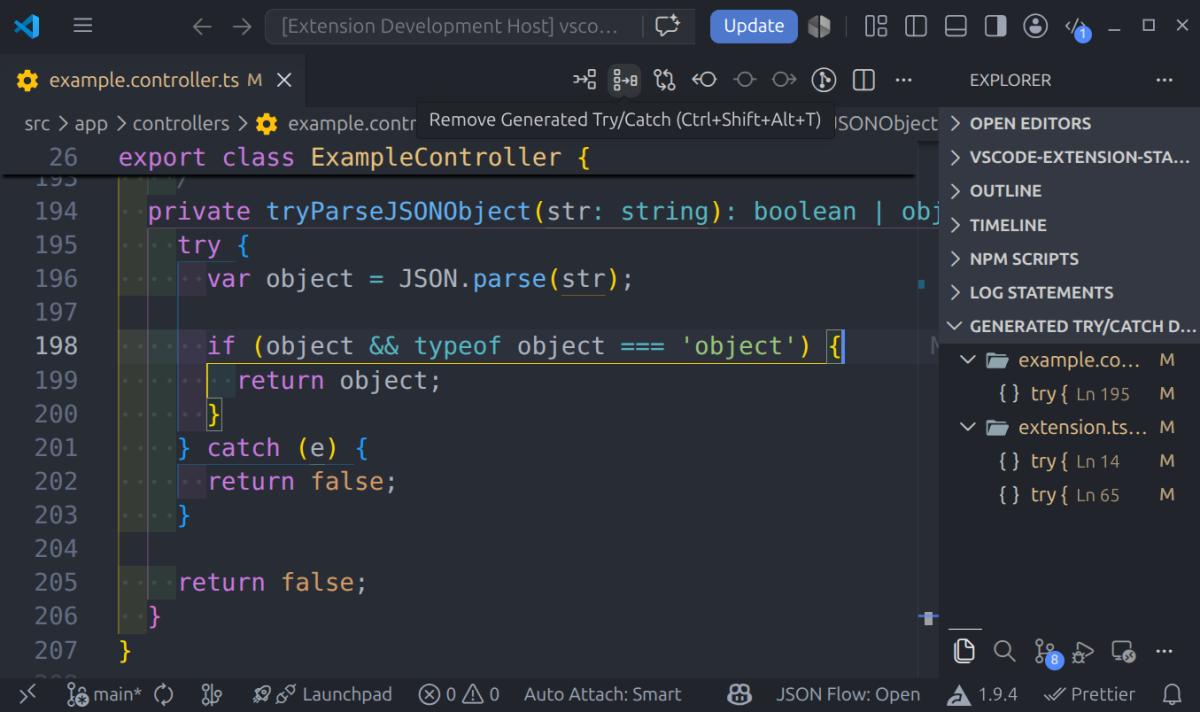Go to previous change arrow icon
This screenshot has height=712, width=1200.
(704, 79)
